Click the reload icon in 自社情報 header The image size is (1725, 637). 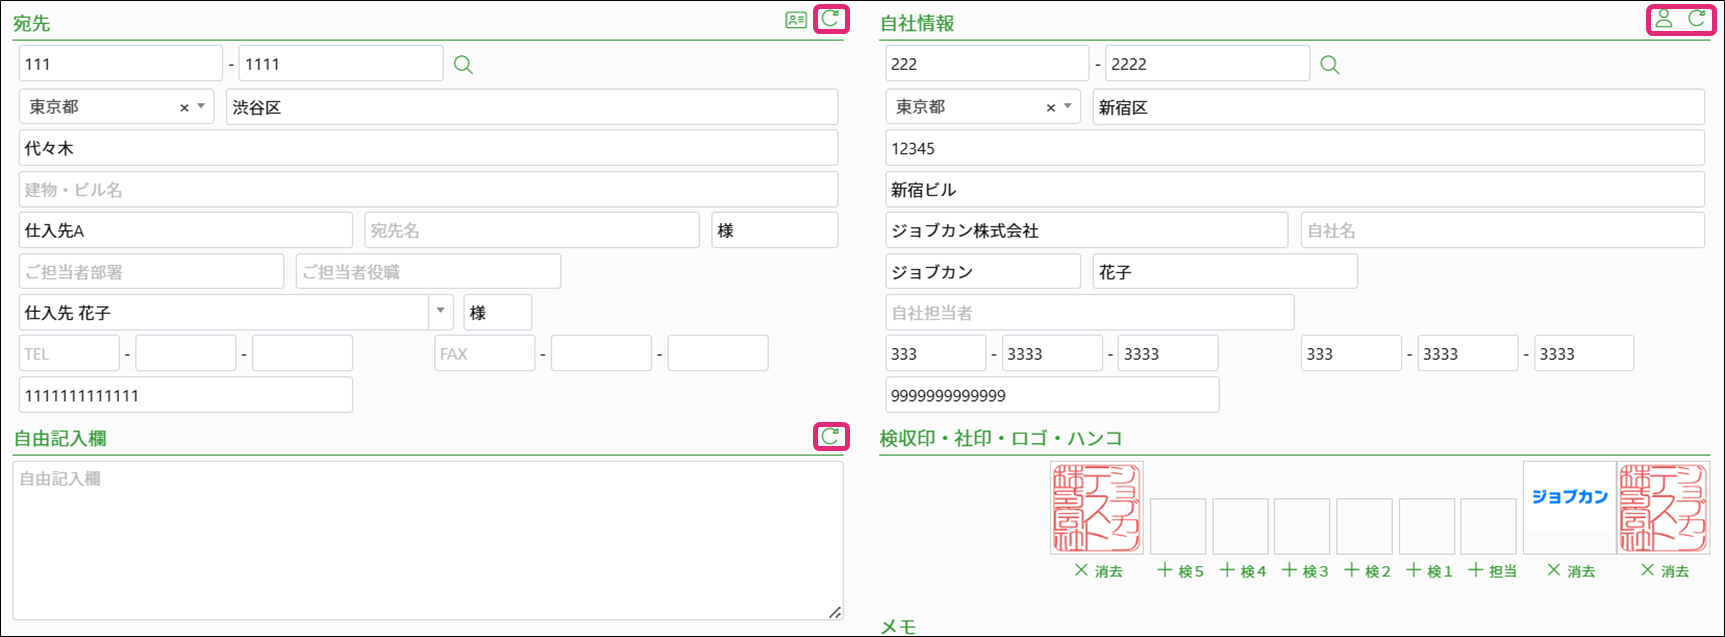(1697, 19)
